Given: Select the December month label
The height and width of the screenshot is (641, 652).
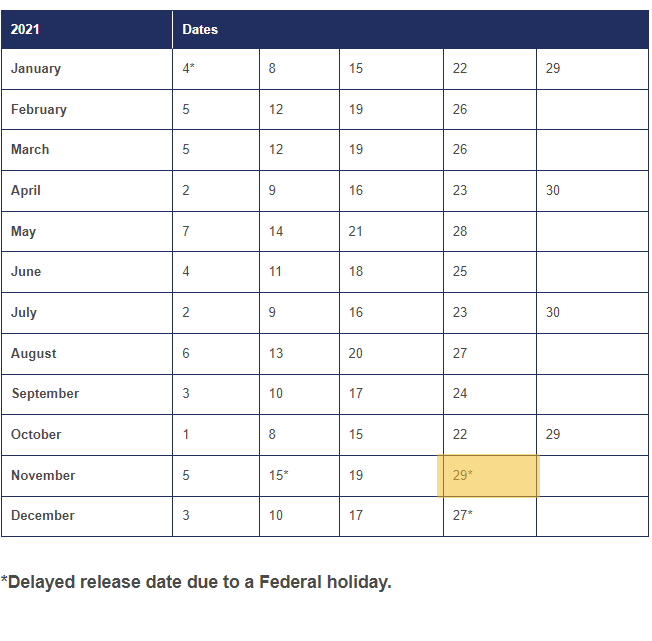Looking at the screenshot, I should click(43, 515).
